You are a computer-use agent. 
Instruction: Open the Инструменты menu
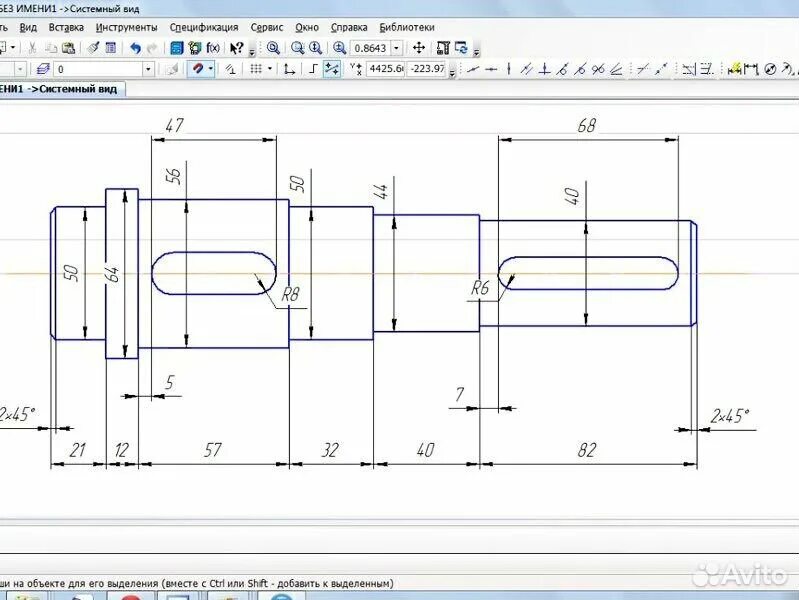pos(126,27)
